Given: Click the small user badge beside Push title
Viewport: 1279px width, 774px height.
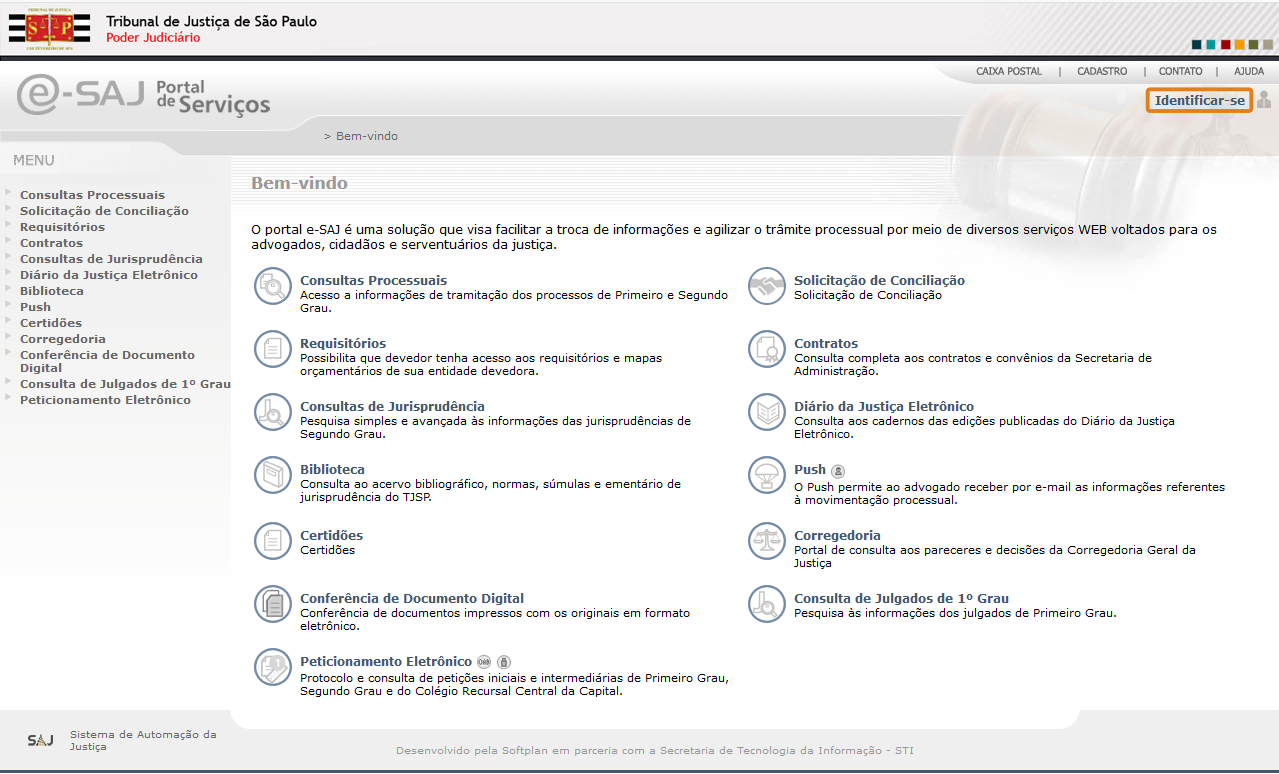Looking at the screenshot, I should [838, 471].
